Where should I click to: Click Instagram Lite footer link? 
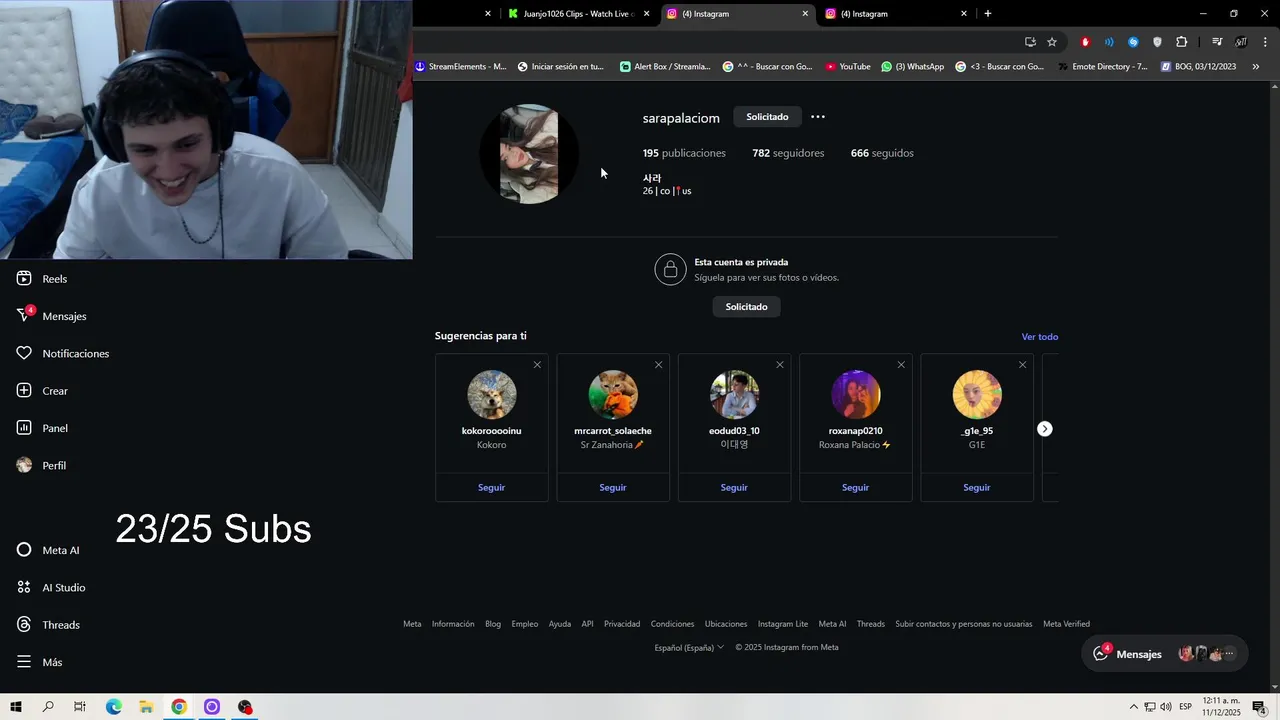pyautogui.click(x=783, y=624)
